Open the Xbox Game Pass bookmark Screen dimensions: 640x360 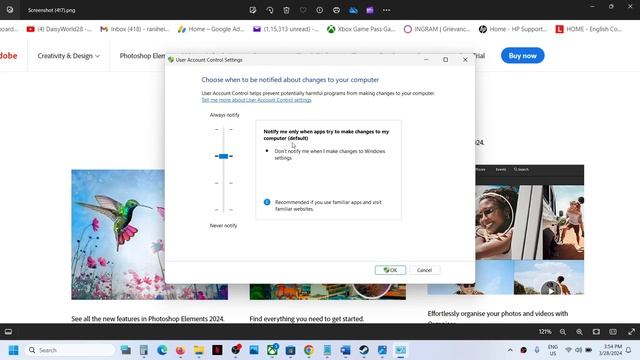tap(361, 29)
